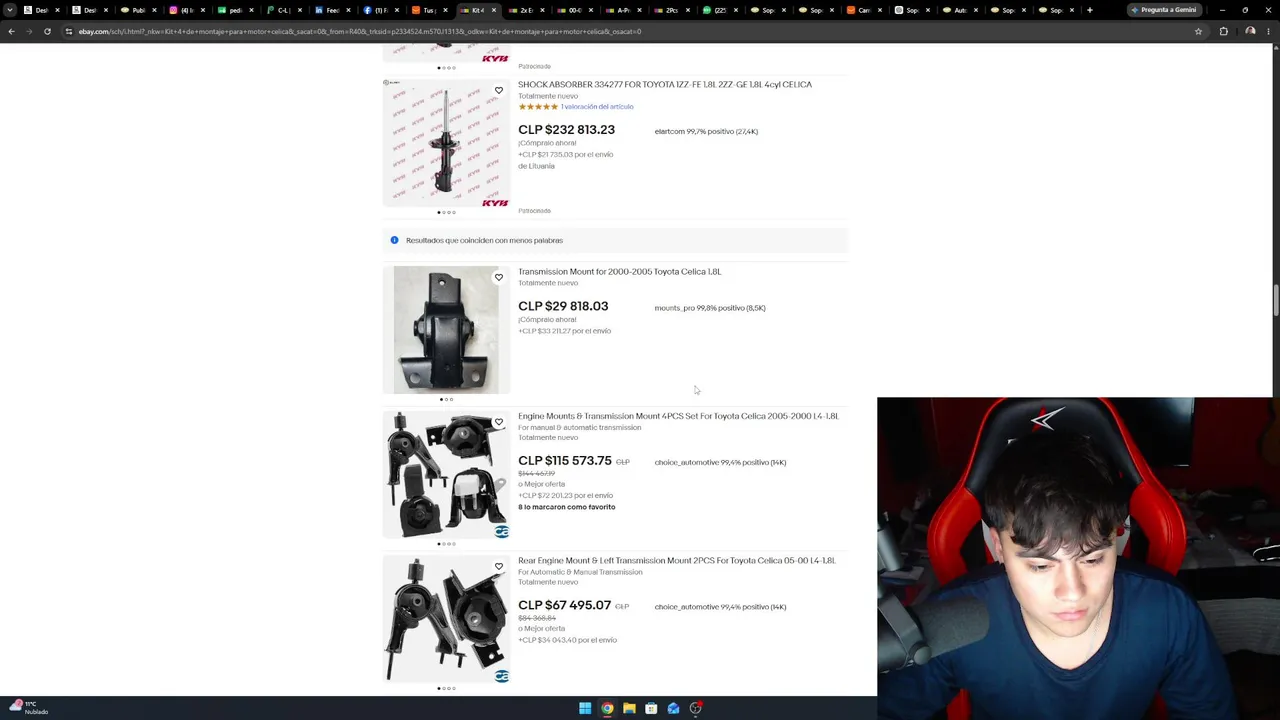Click 'Resultados que coinciden con menos palabras' notice
The width and height of the screenshot is (1280, 720).
click(x=484, y=240)
